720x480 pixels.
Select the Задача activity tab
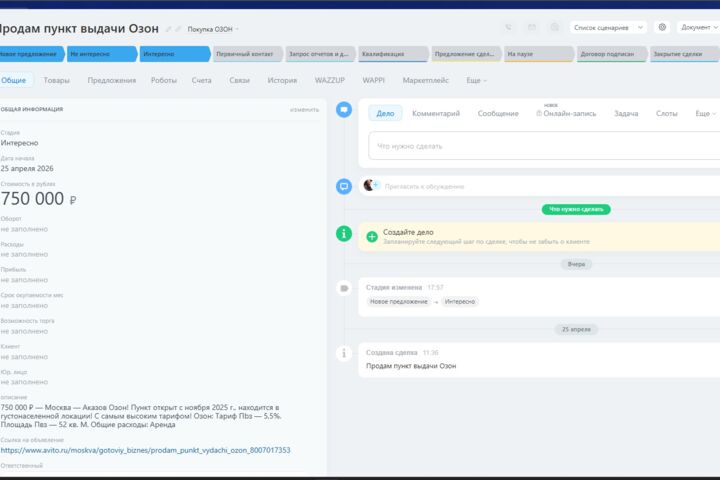(626, 113)
